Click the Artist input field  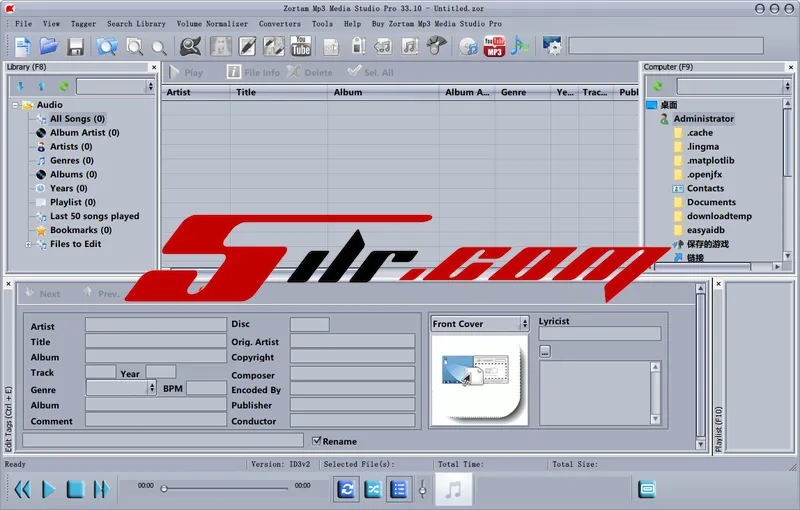click(156, 324)
